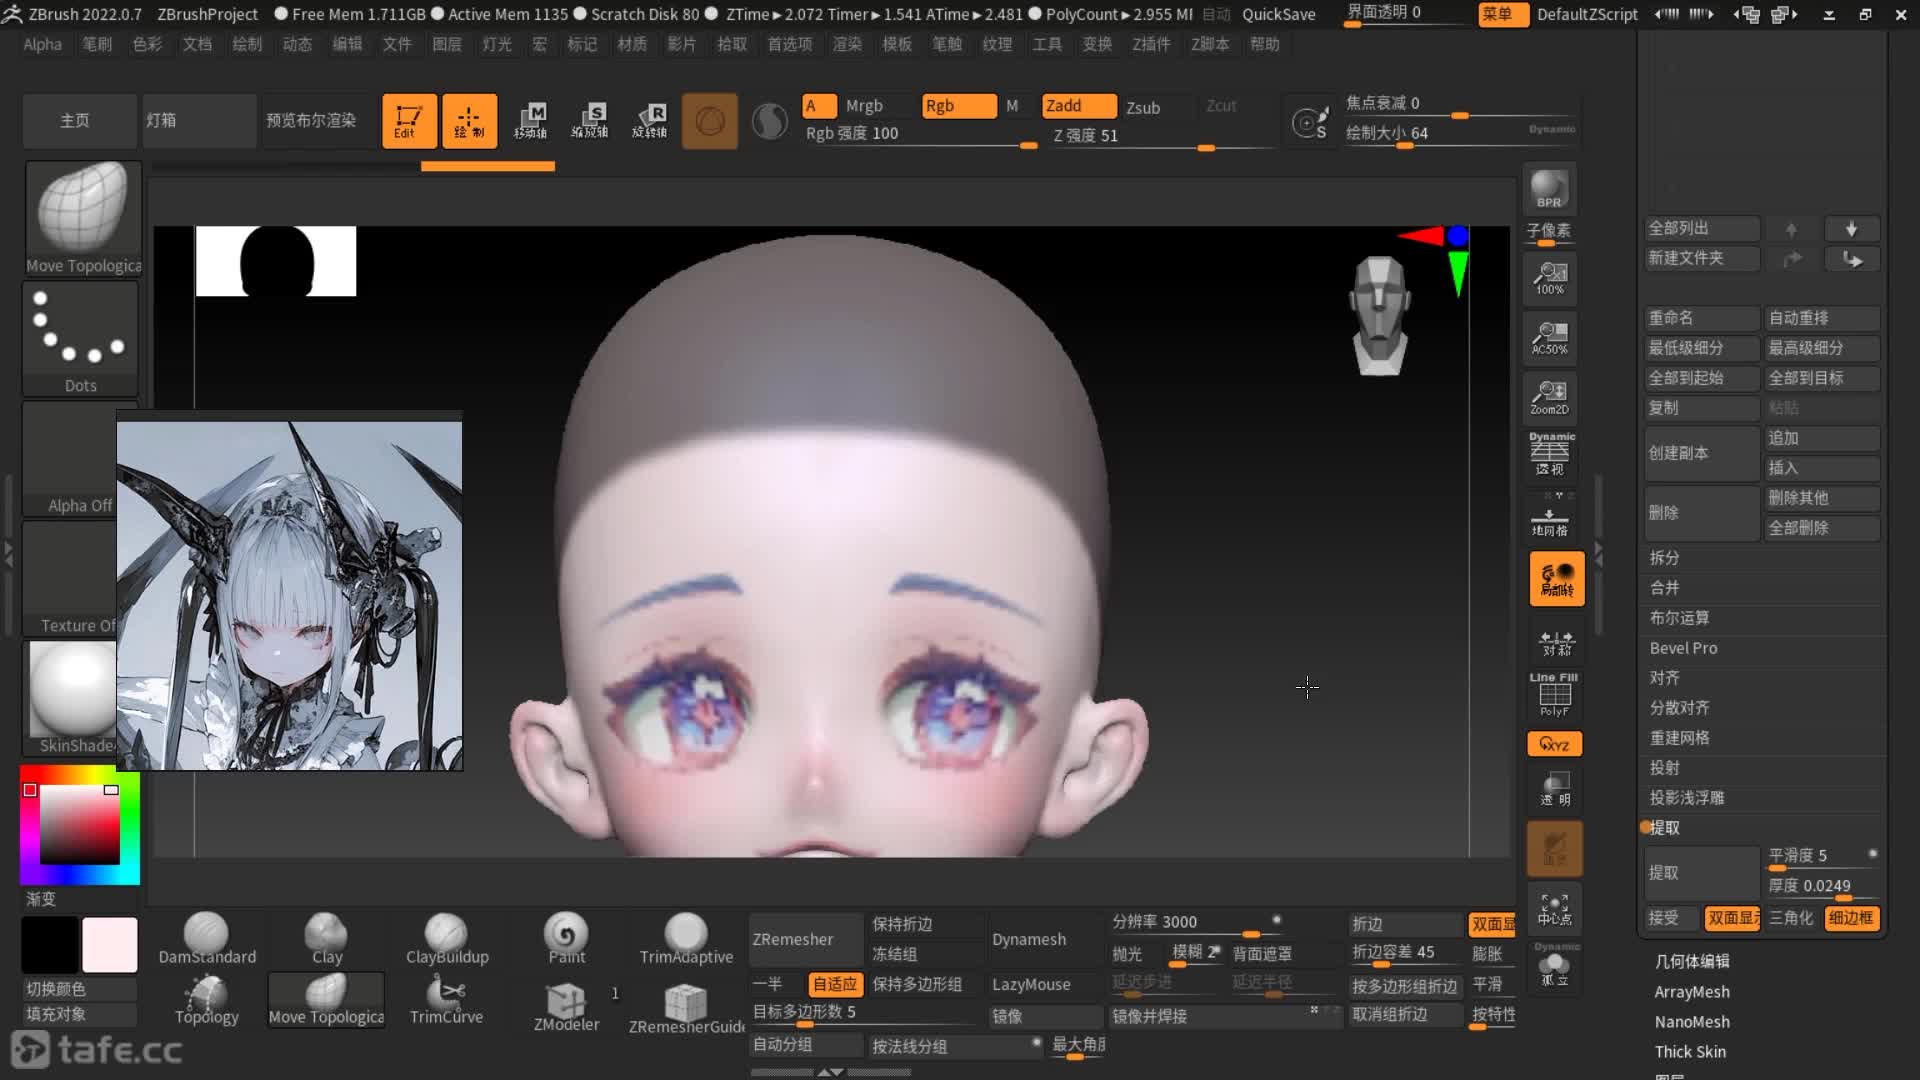
Task: Toggle Dynamic perspective view
Action: click(x=1551, y=454)
